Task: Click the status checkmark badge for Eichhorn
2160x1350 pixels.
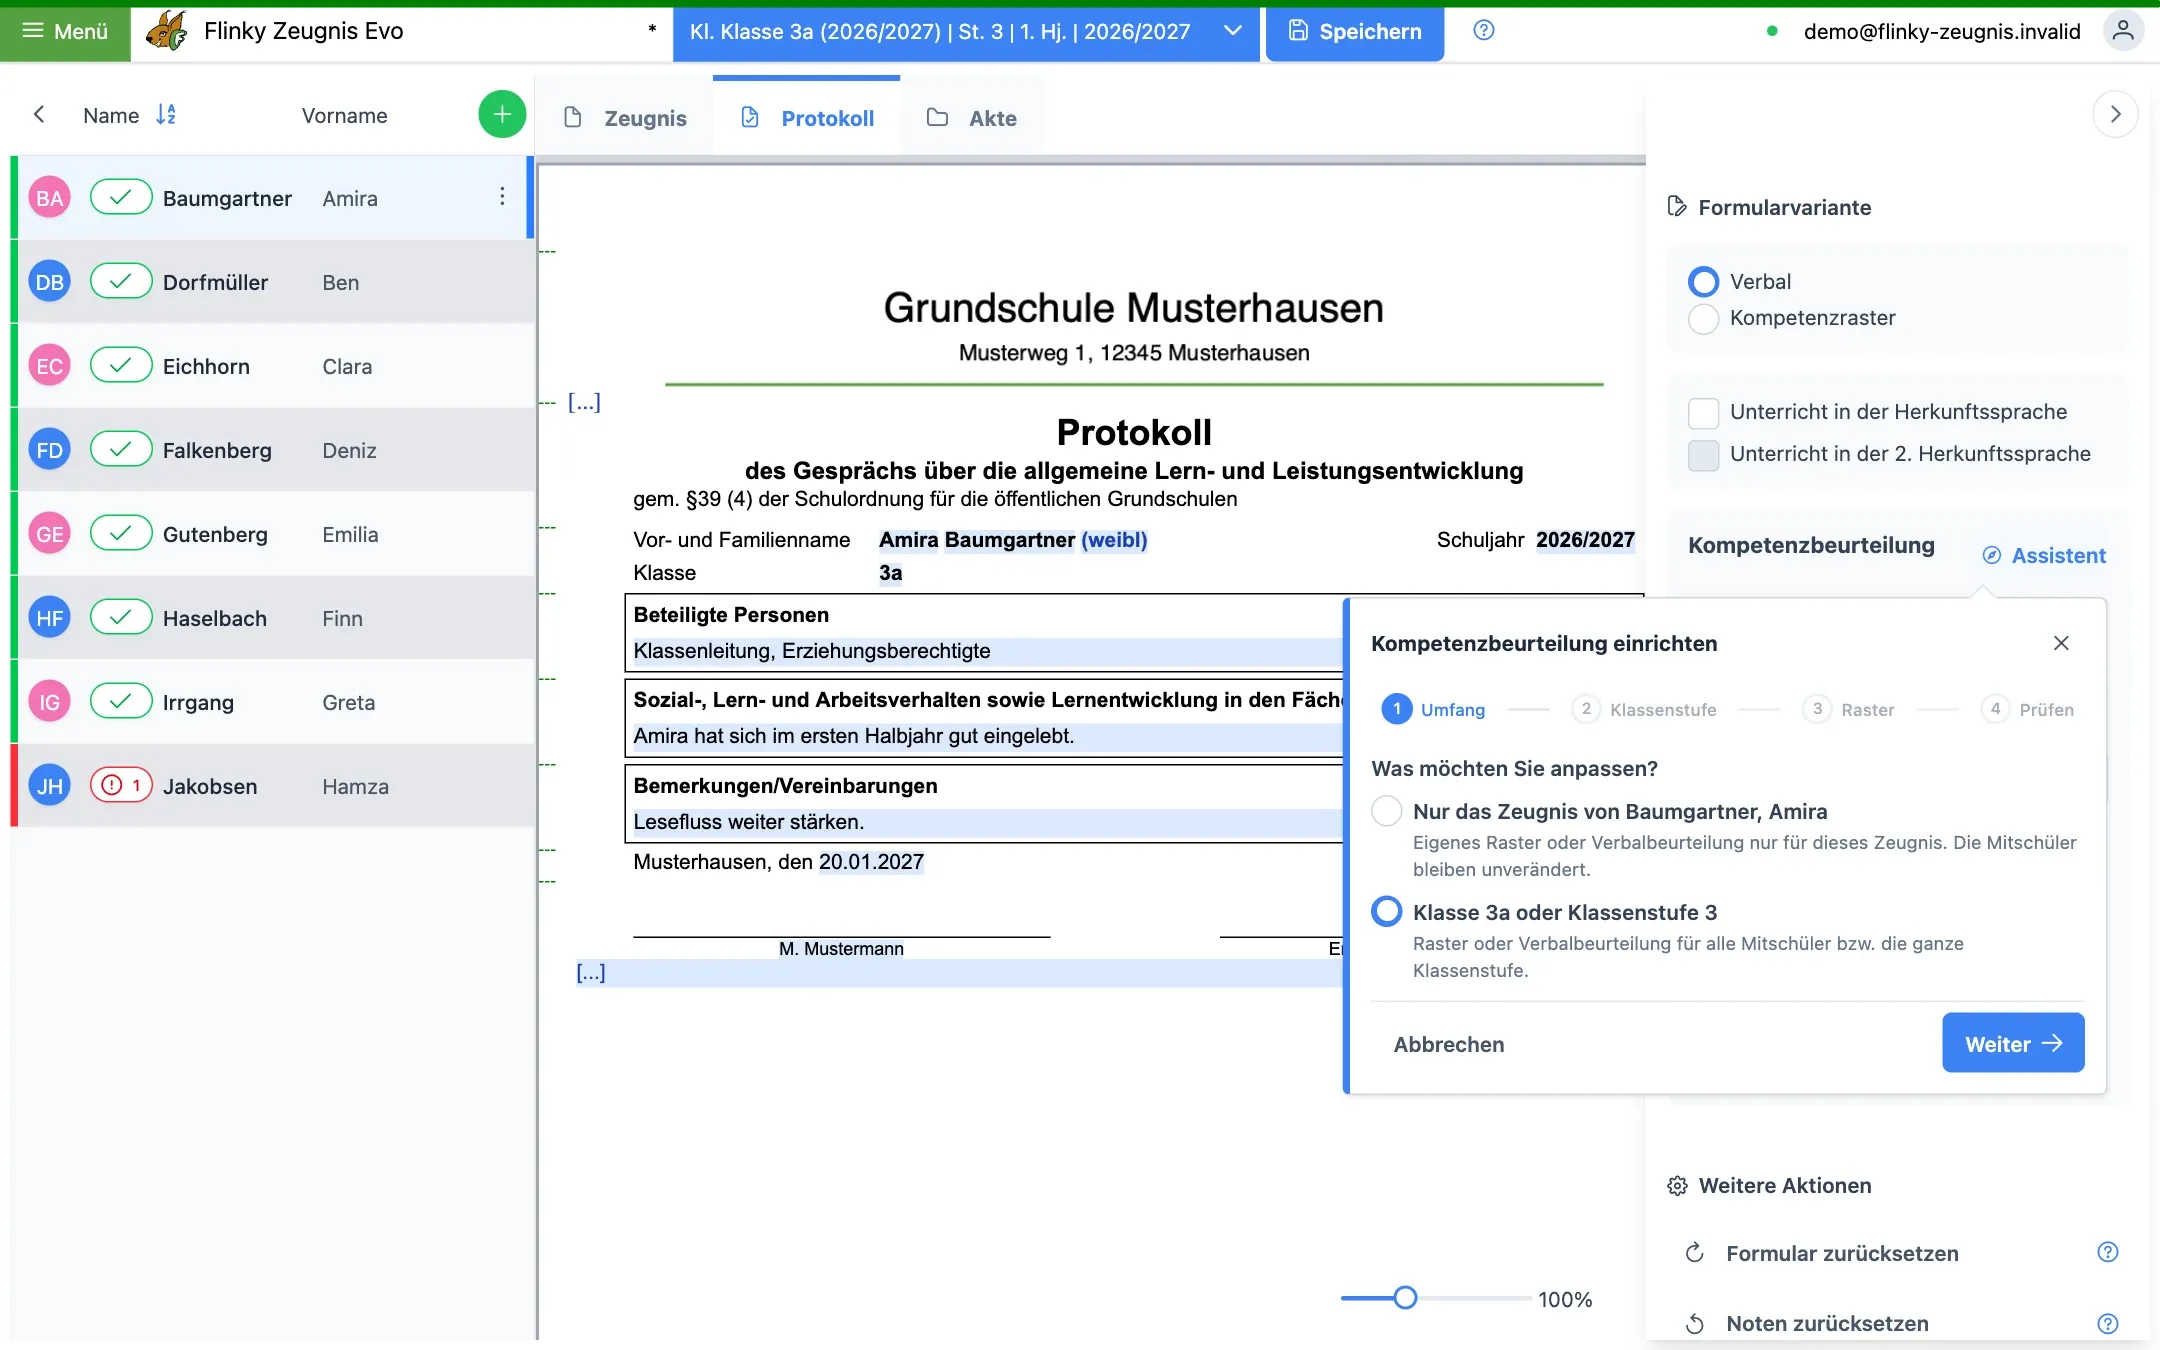Action: tap(121, 366)
